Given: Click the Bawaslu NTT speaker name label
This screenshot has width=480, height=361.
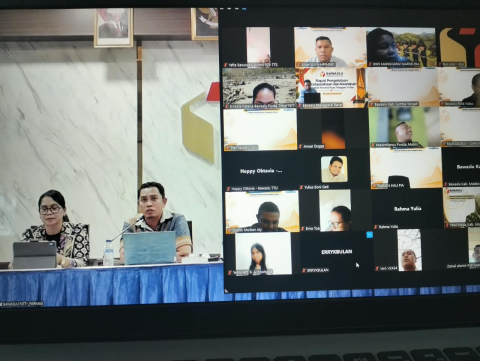Looking at the screenshot, I should [22, 304].
